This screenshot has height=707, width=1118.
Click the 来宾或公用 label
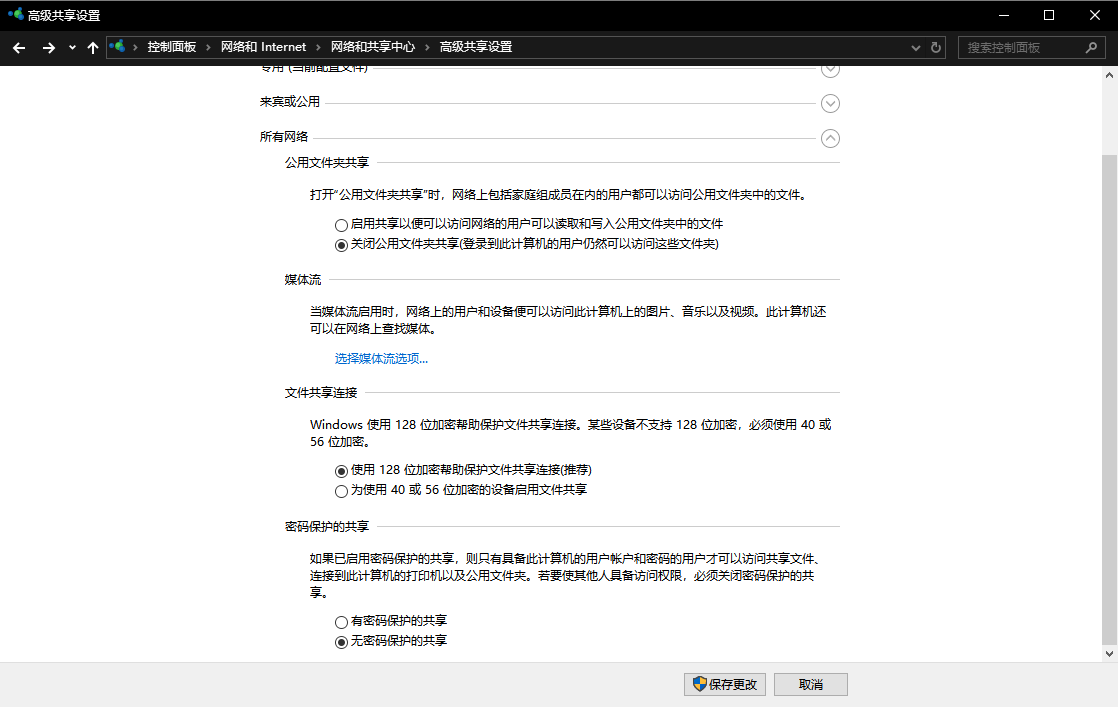(289, 102)
